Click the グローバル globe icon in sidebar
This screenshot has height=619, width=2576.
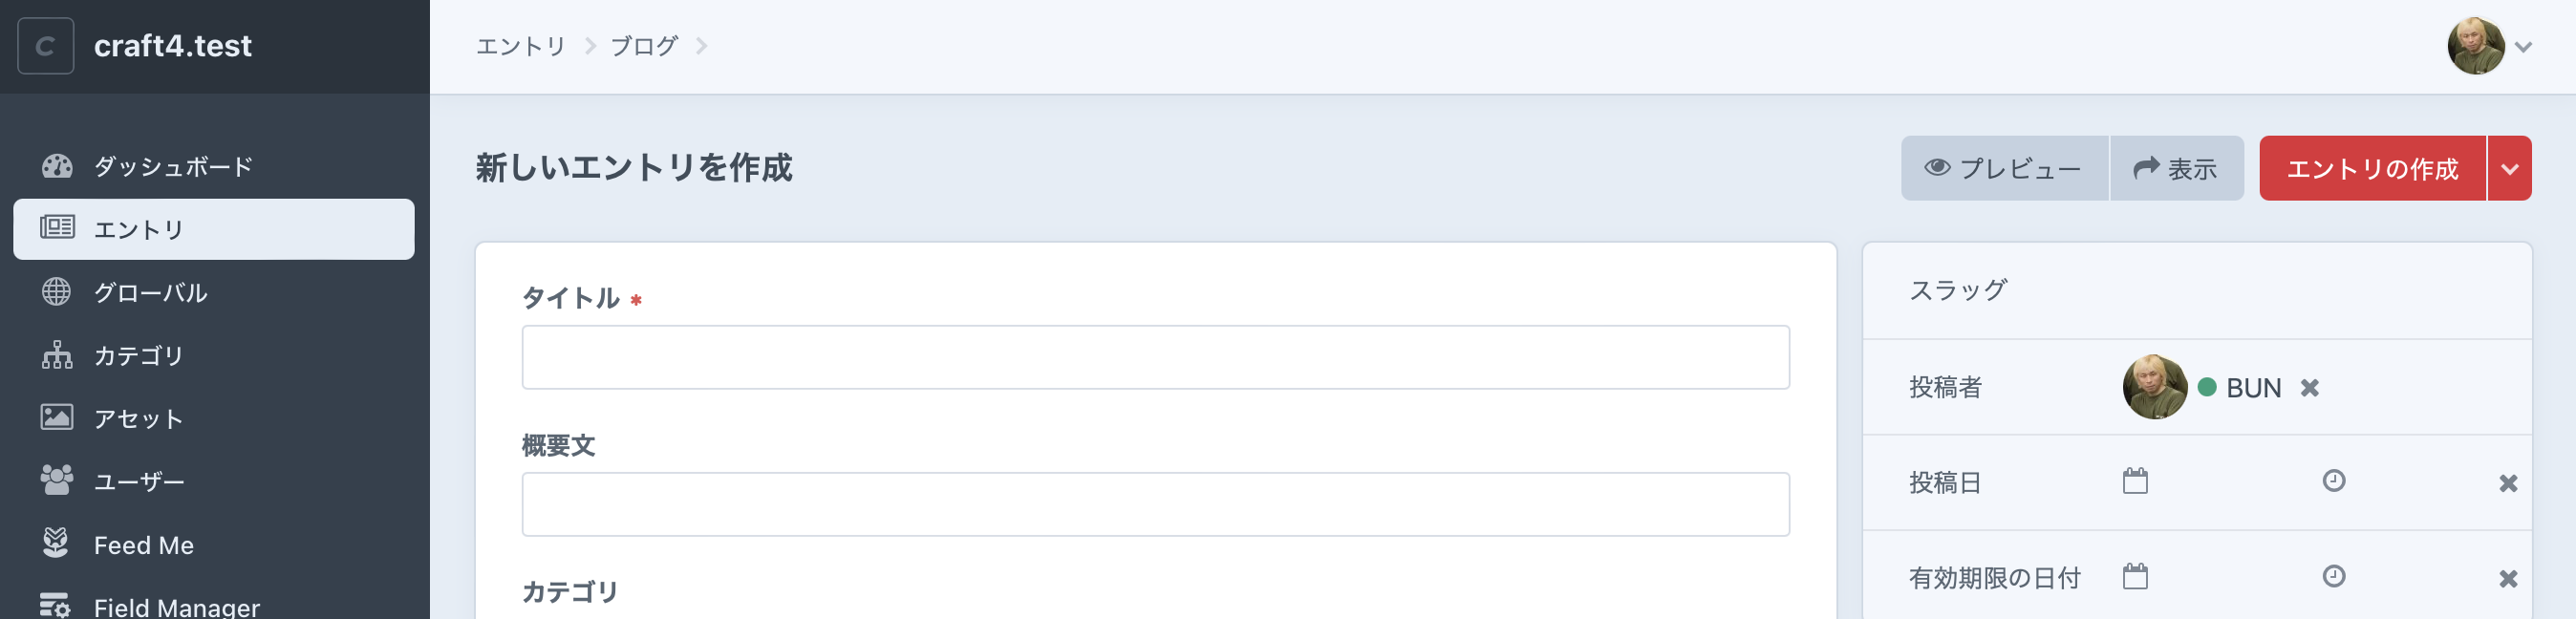coord(57,292)
